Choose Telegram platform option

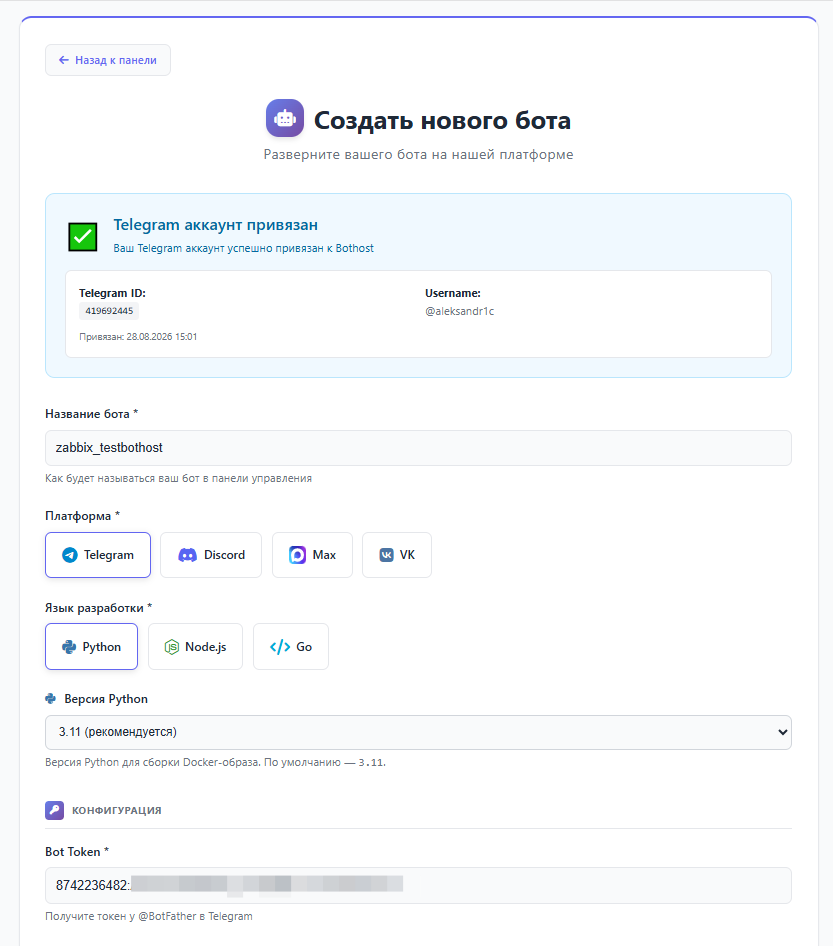pyautogui.click(x=98, y=555)
